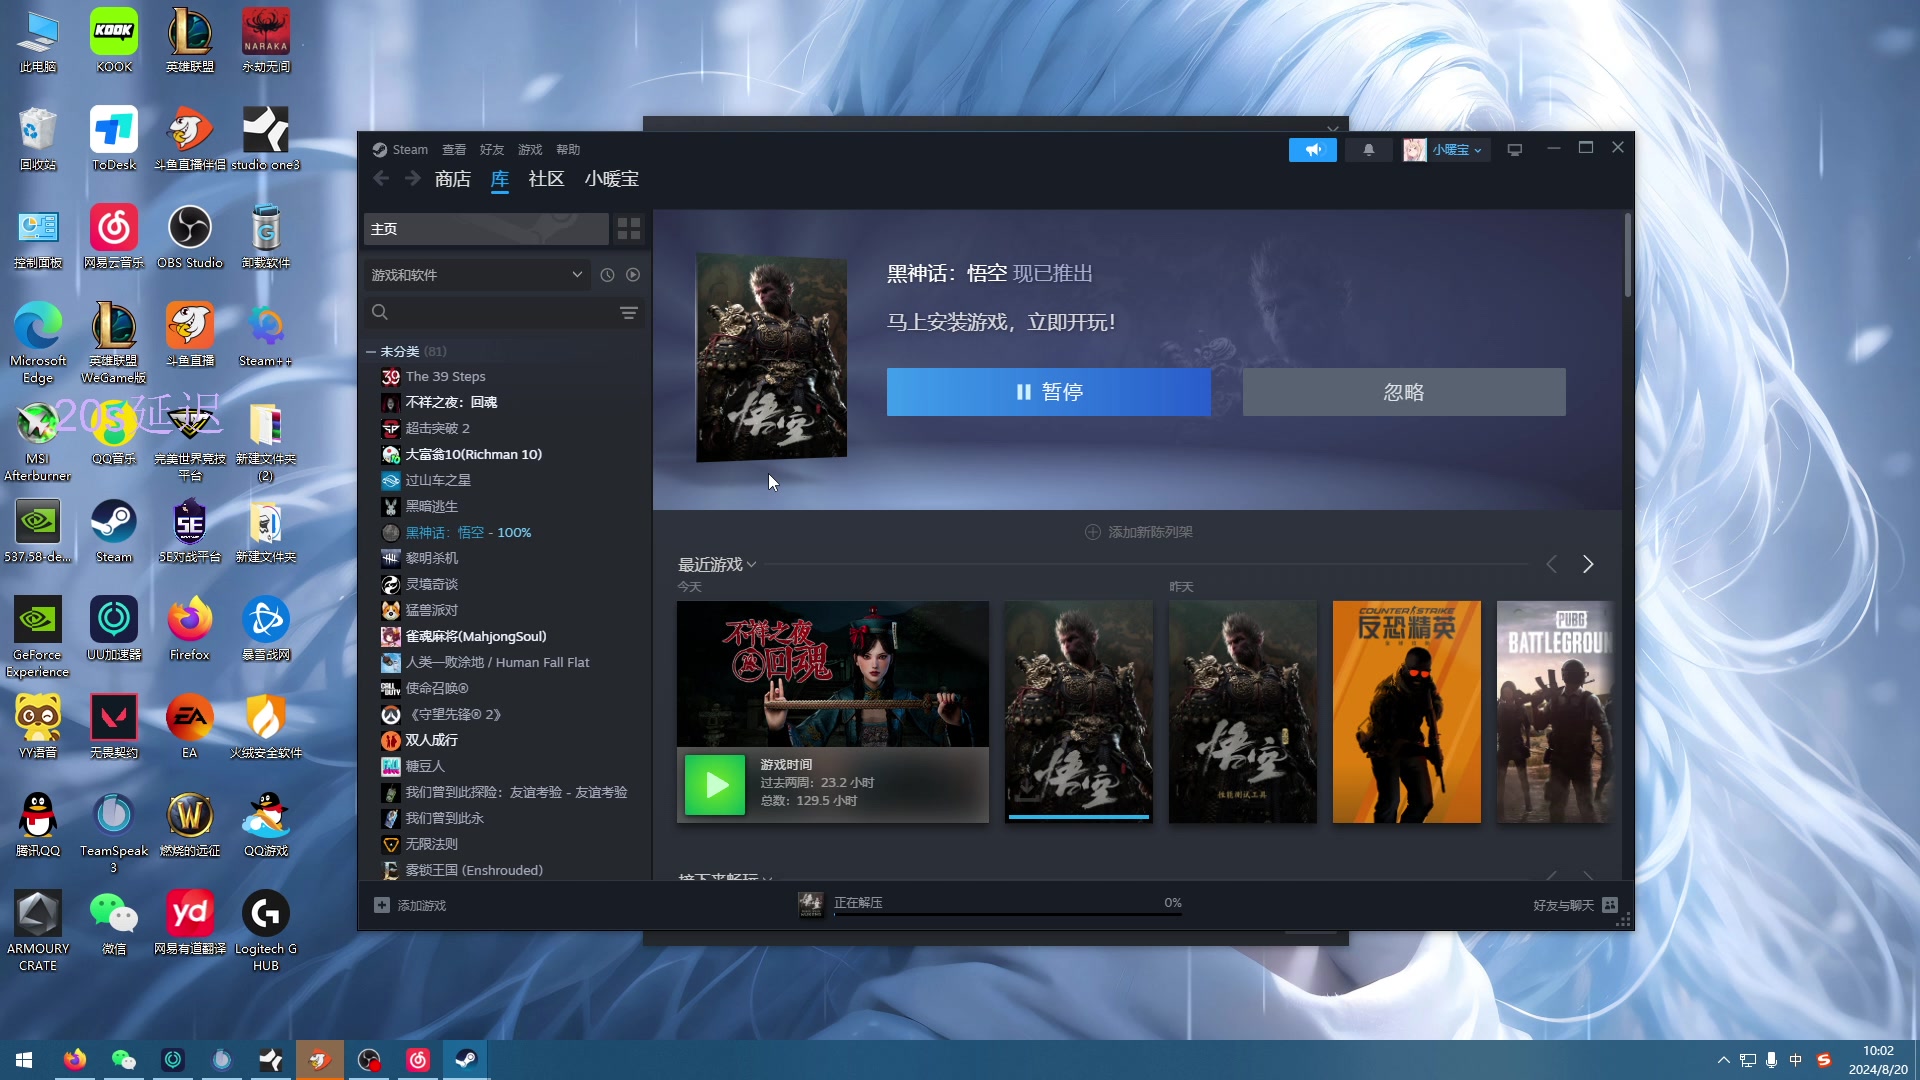Open GeForce Experience desktop icon
Viewport: 1920px width, 1080px height.
pos(37,638)
